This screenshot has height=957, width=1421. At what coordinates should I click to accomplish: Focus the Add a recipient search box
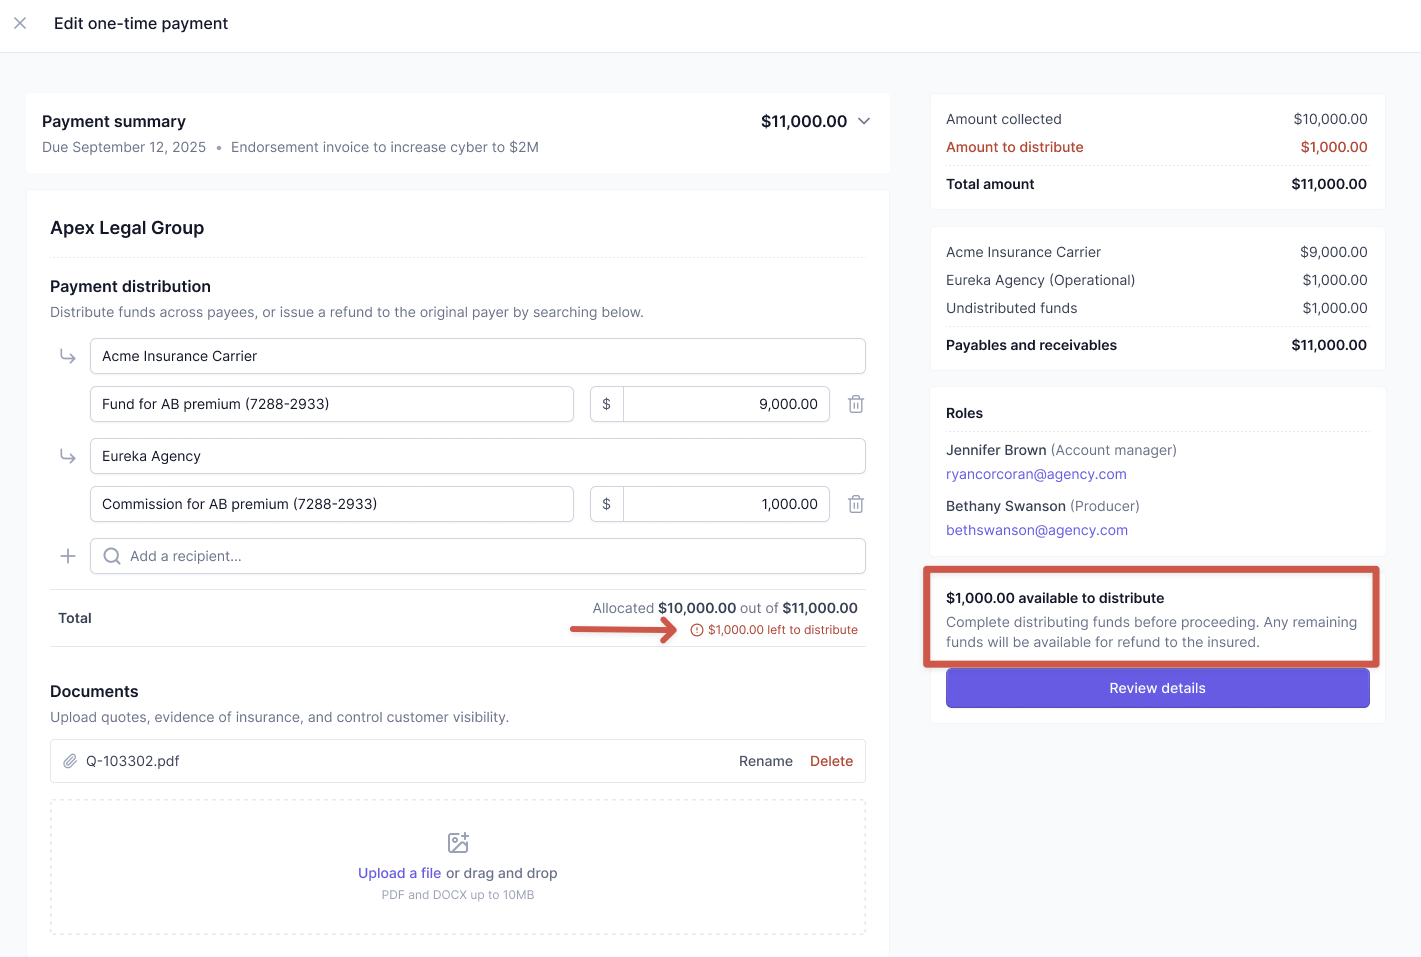pos(478,556)
